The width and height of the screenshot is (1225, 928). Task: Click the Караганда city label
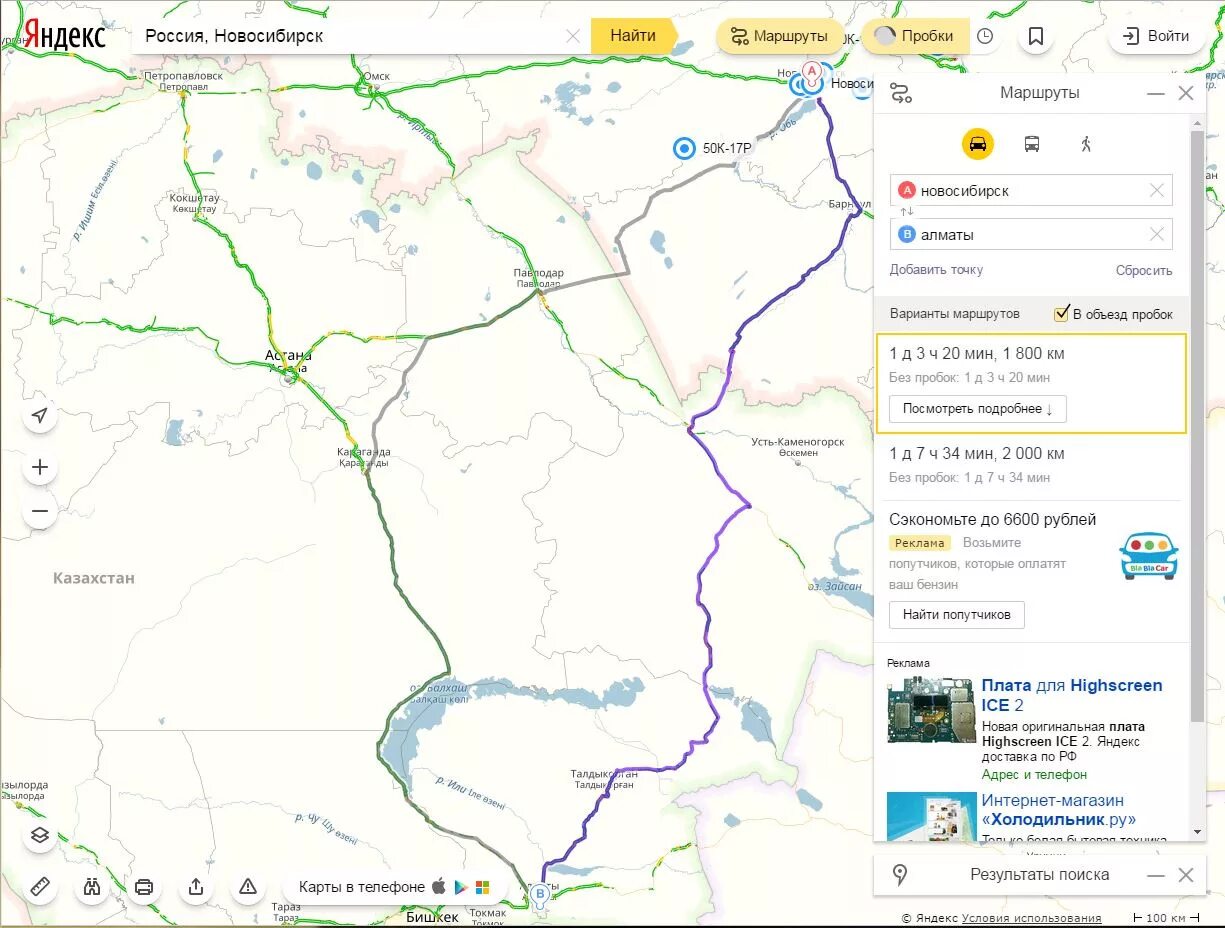click(x=363, y=452)
